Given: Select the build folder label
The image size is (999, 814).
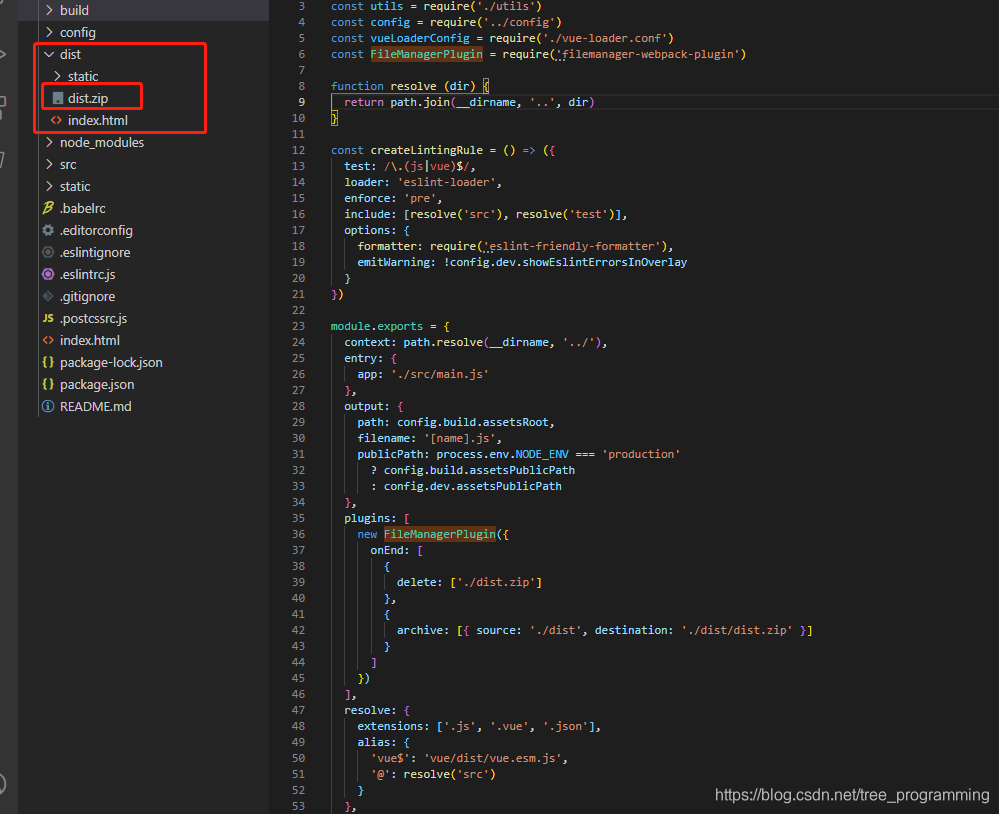Looking at the screenshot, I should point(75,10).
